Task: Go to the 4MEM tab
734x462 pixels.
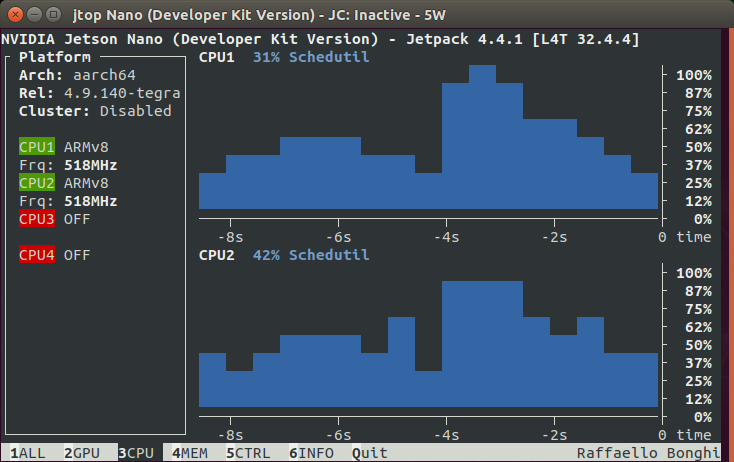Action: point(190,453)
